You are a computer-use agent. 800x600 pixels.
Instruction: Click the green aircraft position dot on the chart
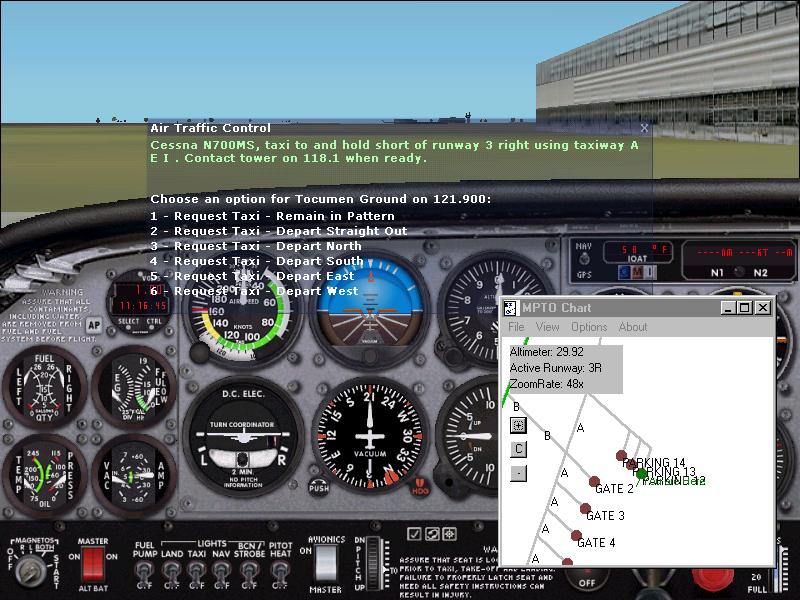click(641, 474)
